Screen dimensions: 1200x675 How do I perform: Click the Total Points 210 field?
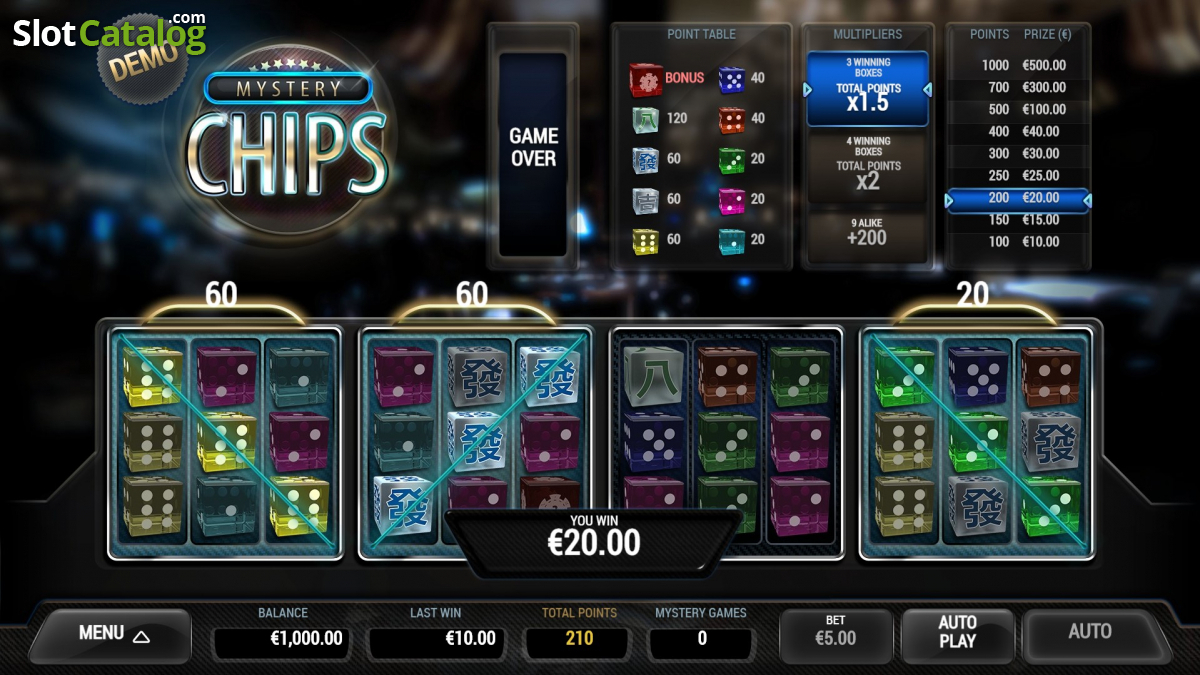point(579,638)
